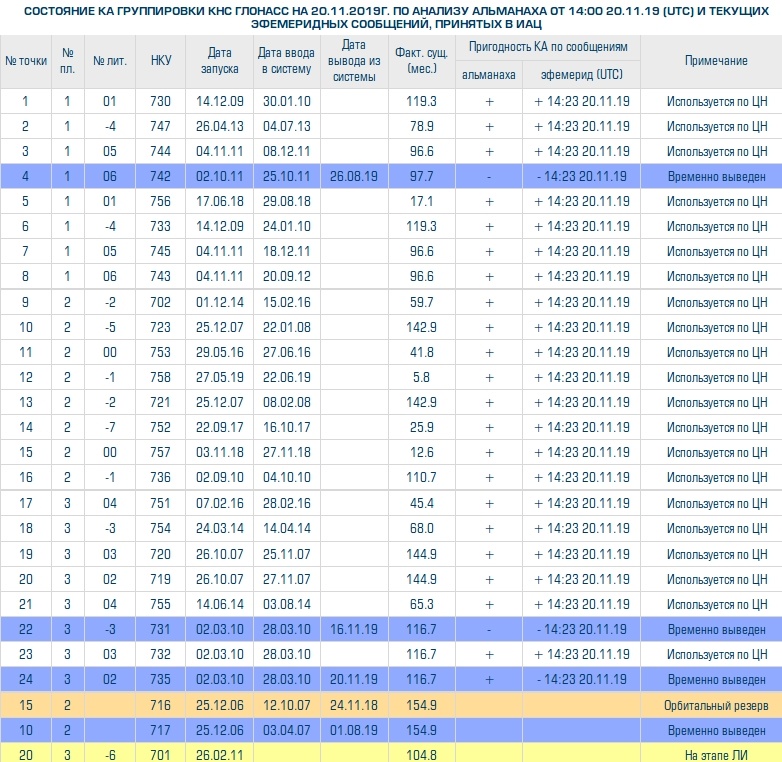Click the 'Дата запуска' column header
Viewport: 782px width, 762px height.
pos(219,61)
